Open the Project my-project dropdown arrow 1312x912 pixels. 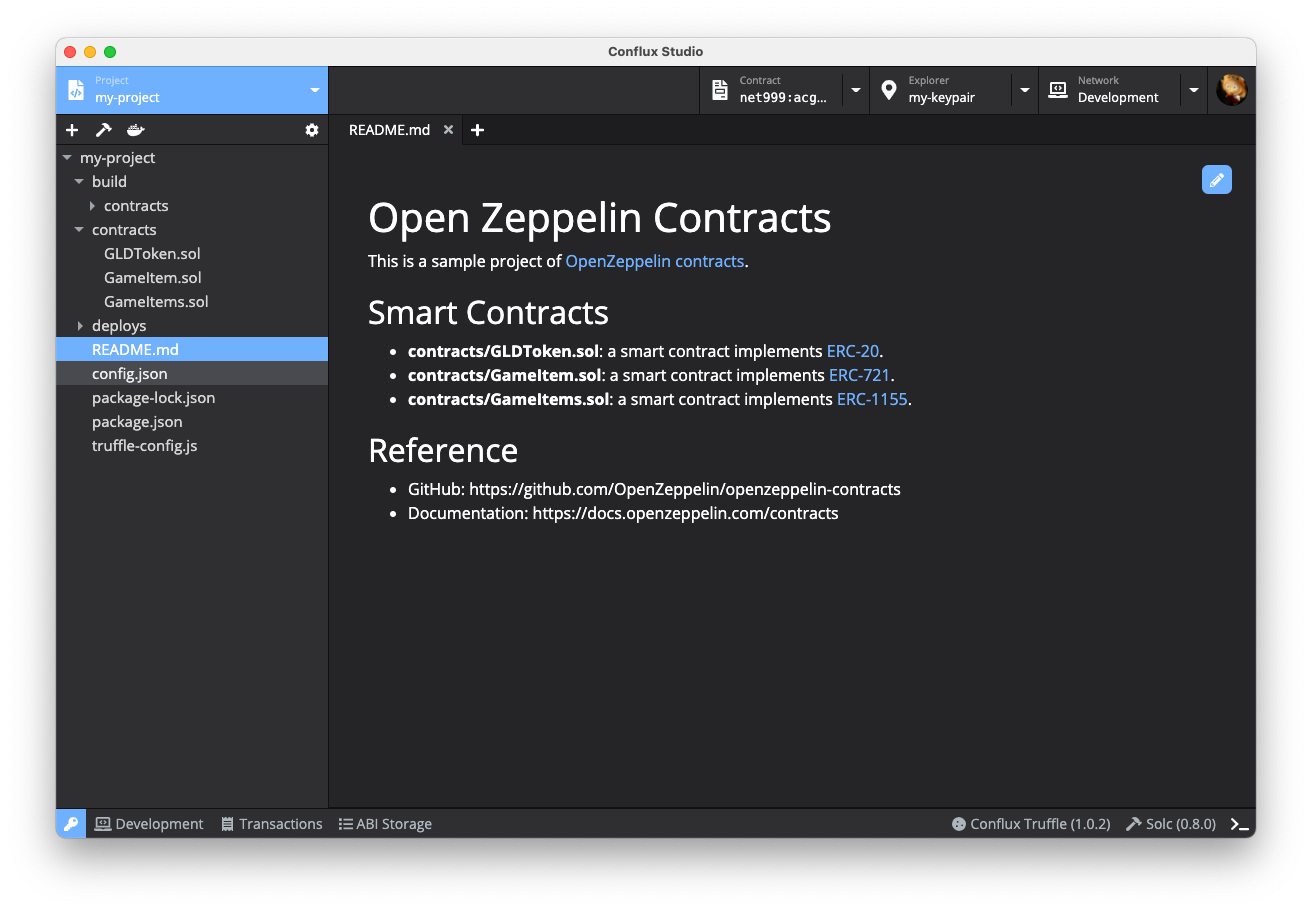coord(315,90)
